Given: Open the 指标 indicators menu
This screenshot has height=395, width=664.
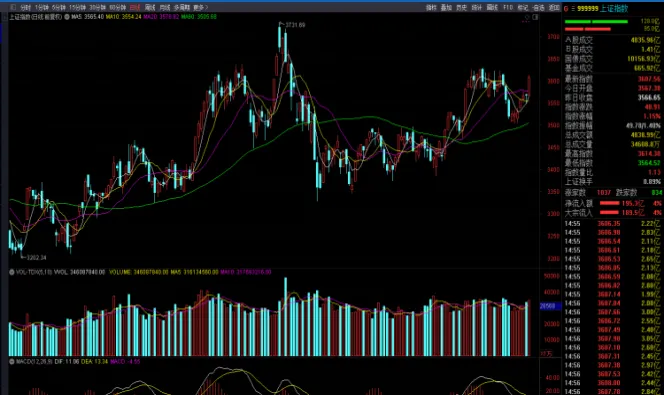Looking at the screenshot, I should click(431, 8).
